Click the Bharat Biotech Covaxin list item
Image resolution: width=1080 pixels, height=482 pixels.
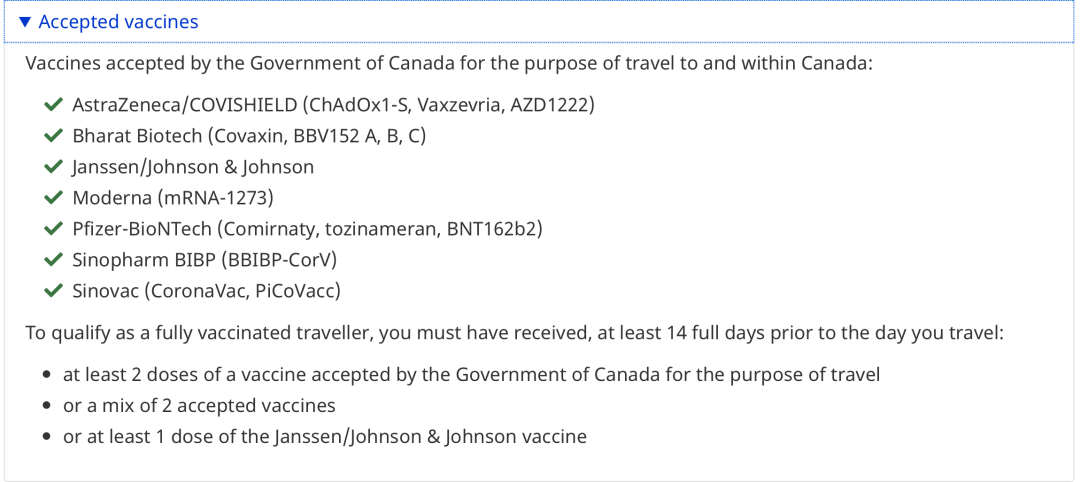(249, 136)
